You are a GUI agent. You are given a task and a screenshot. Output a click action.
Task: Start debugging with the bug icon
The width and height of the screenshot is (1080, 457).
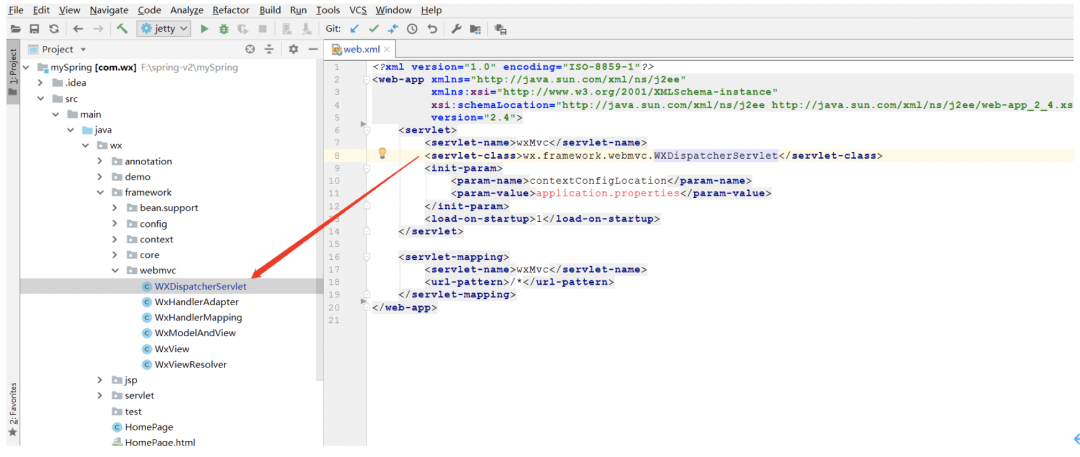coord(223,29)
